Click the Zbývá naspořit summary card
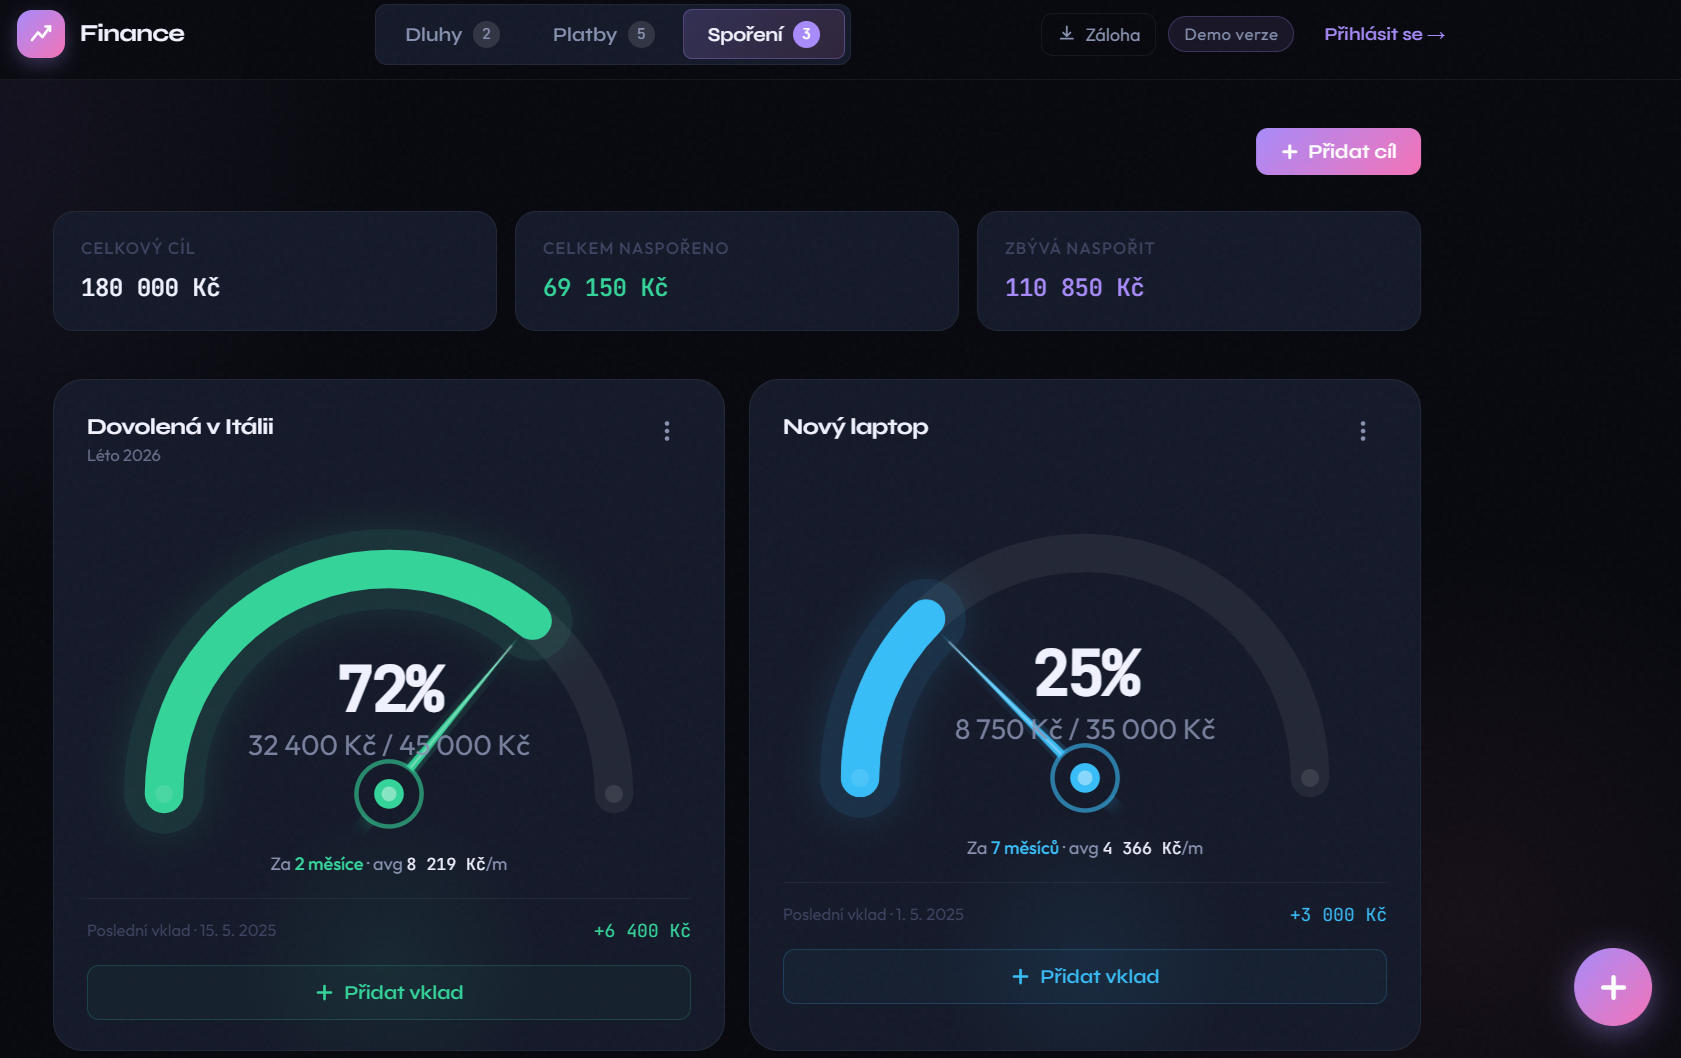Screen dimensions: 1681x1058 tap(1199, 271)
